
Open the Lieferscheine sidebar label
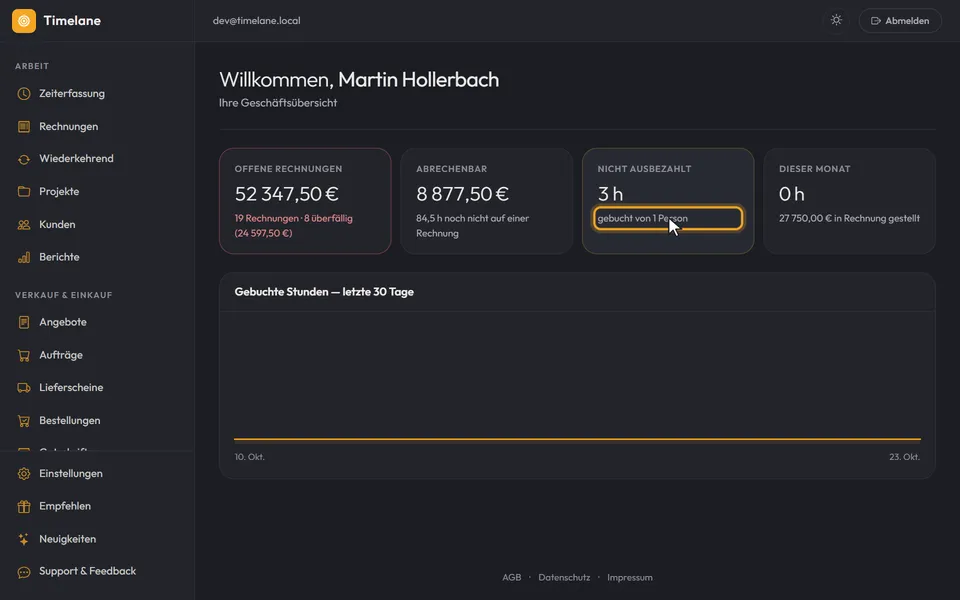pos(71,388)
